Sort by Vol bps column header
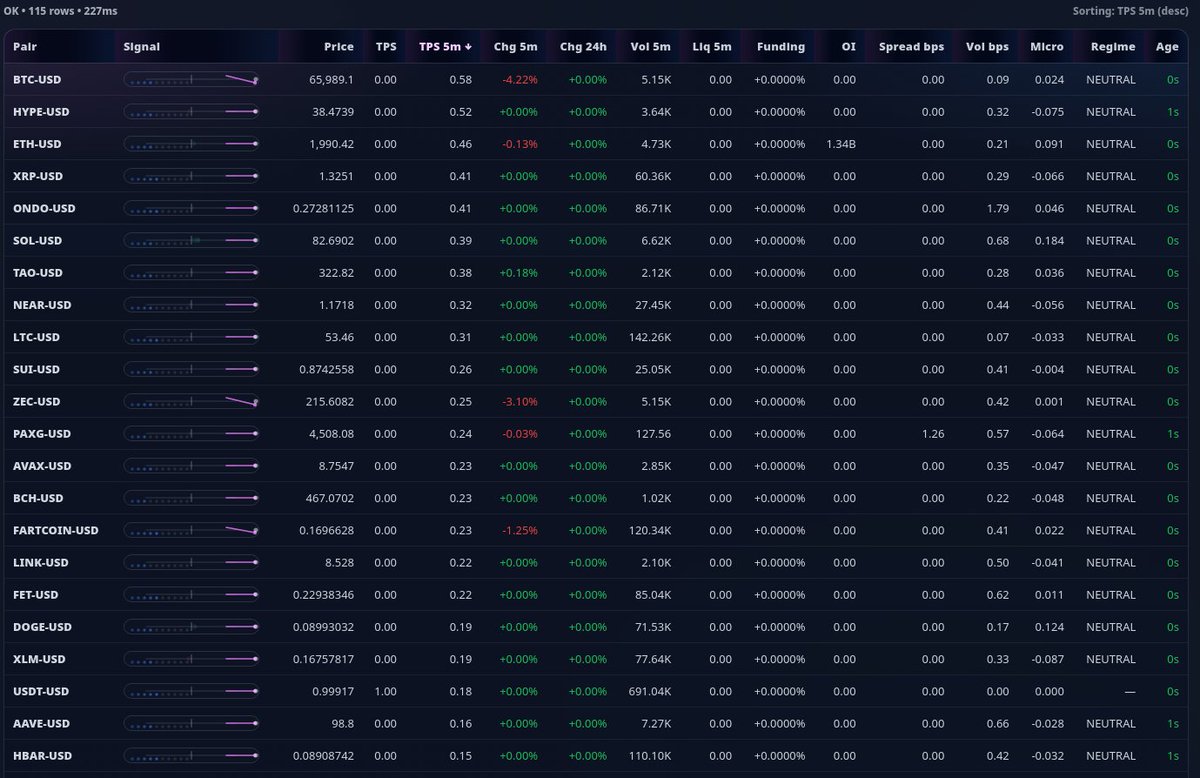 [987, 47]
